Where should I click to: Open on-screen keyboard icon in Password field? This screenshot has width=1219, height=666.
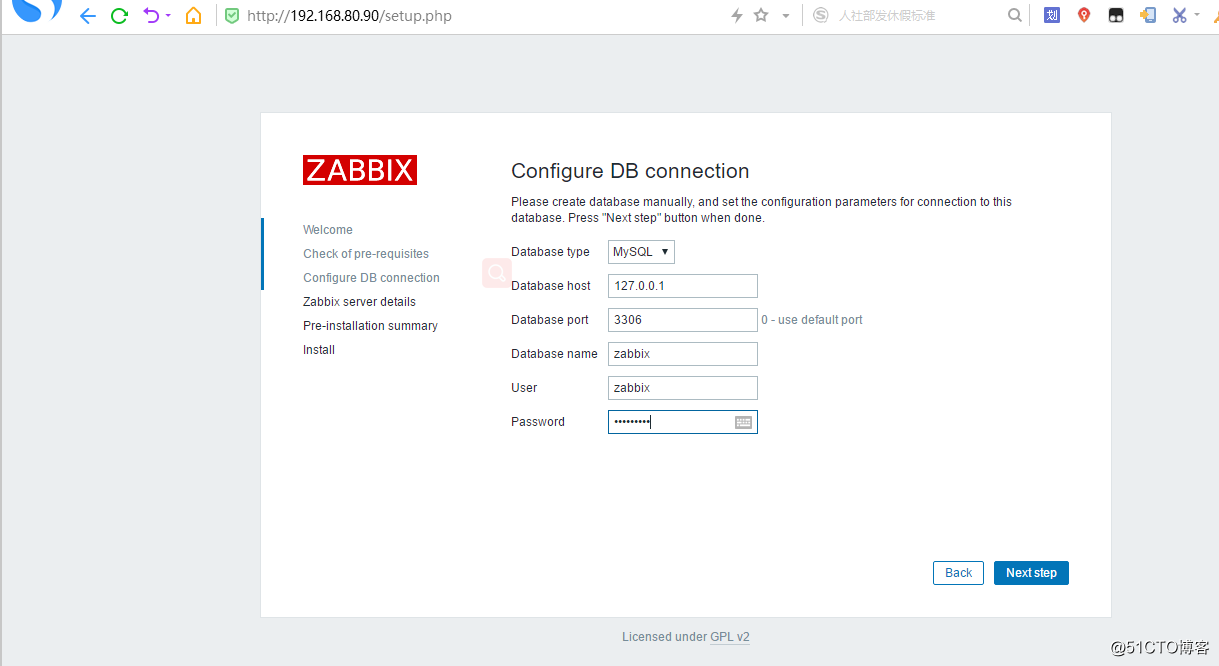point(743,422)
